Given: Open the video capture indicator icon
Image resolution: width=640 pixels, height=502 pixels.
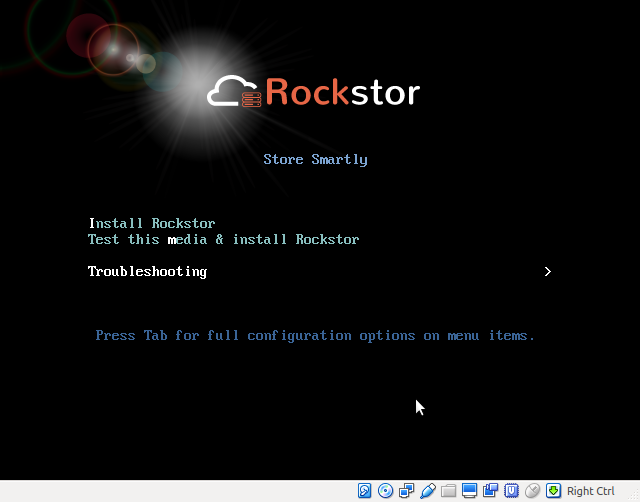Looking at the screenshot, I should (x=490, y=491).
